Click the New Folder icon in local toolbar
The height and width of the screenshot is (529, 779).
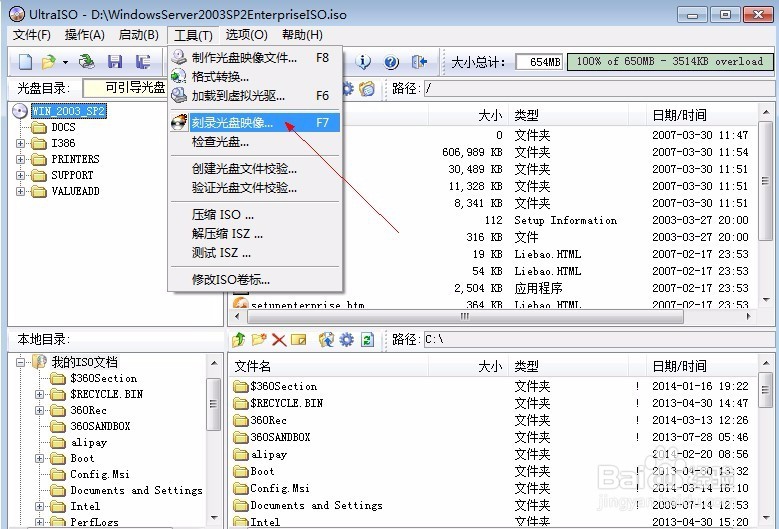point(259,340)
